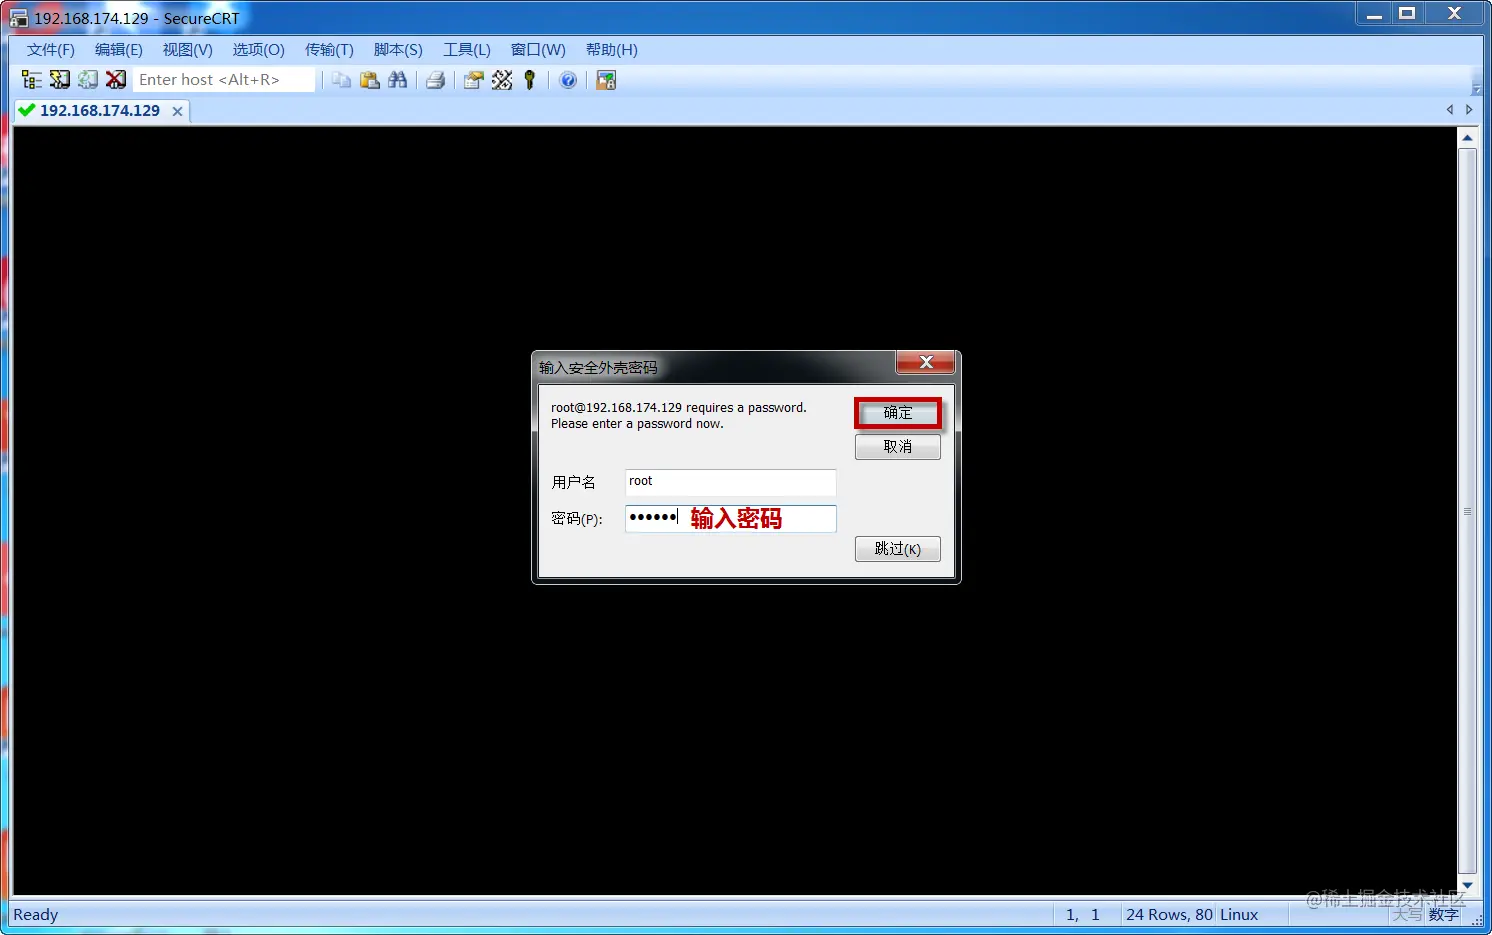Click the tab scroll right arrow

click(1469, 110)
